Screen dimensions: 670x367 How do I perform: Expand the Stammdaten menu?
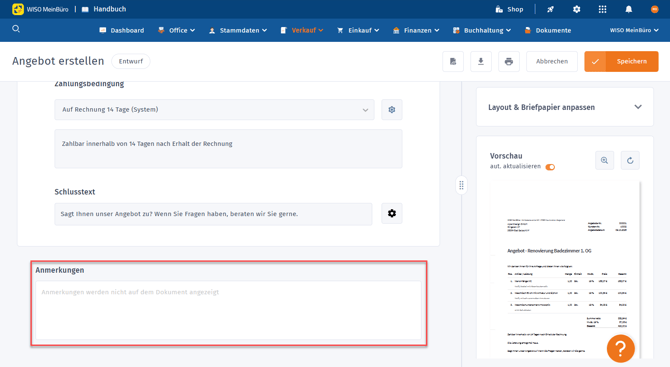point(238,30)
